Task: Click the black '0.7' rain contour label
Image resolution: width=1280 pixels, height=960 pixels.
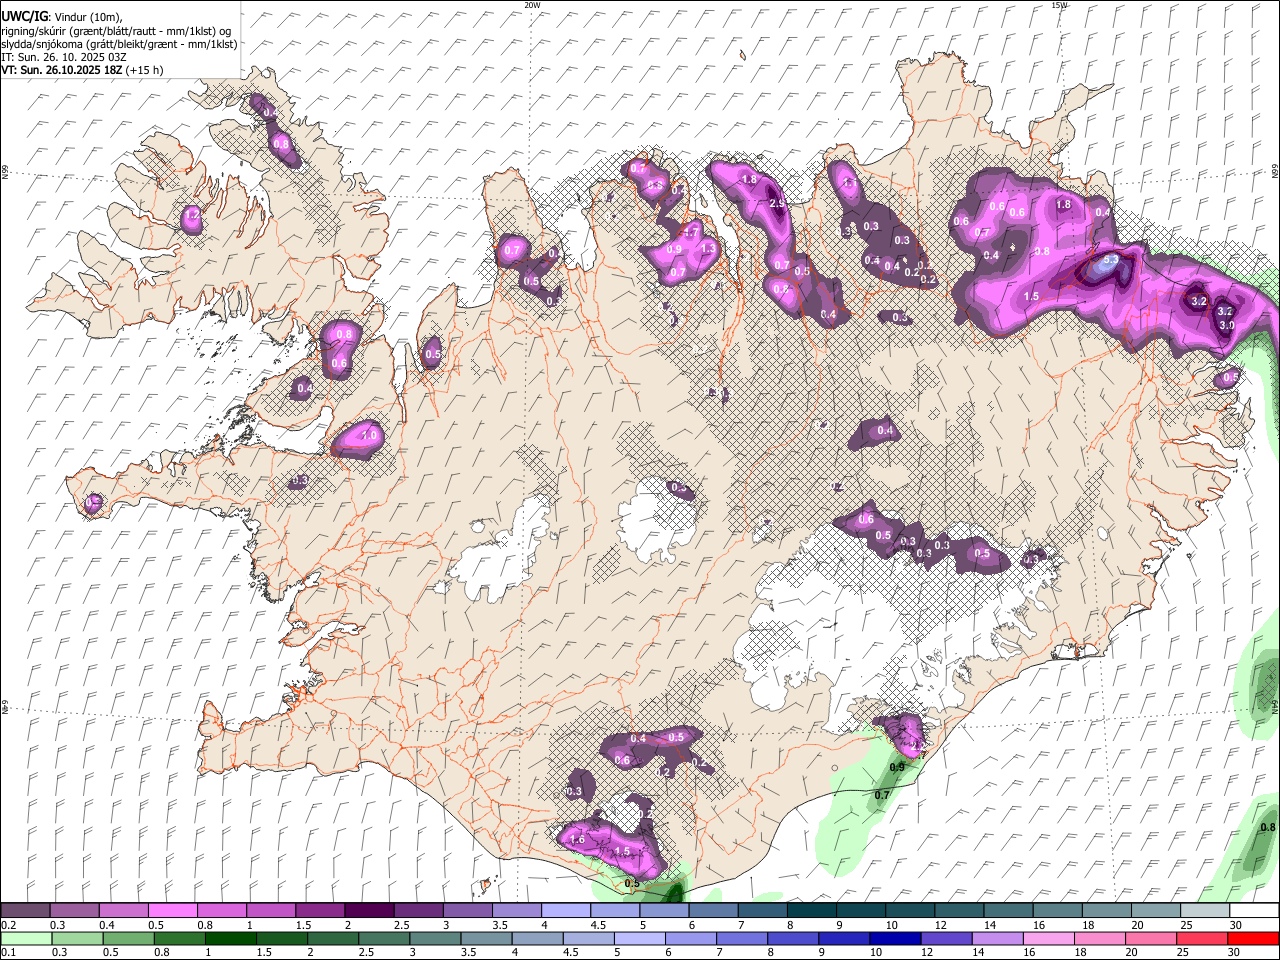Action: coord(882,795)
